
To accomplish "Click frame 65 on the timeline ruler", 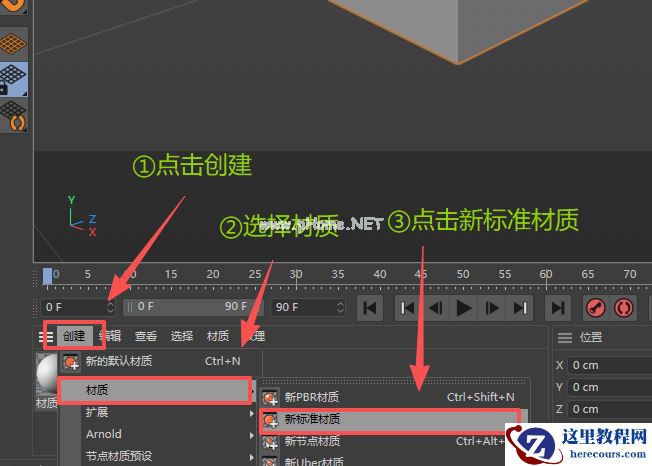I will tap(588, 274).
